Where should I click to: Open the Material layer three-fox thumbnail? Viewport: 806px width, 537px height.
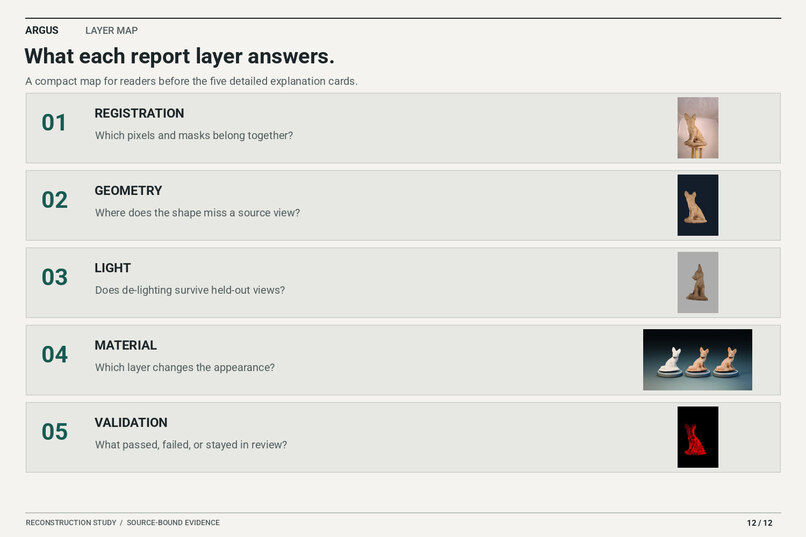698,360
